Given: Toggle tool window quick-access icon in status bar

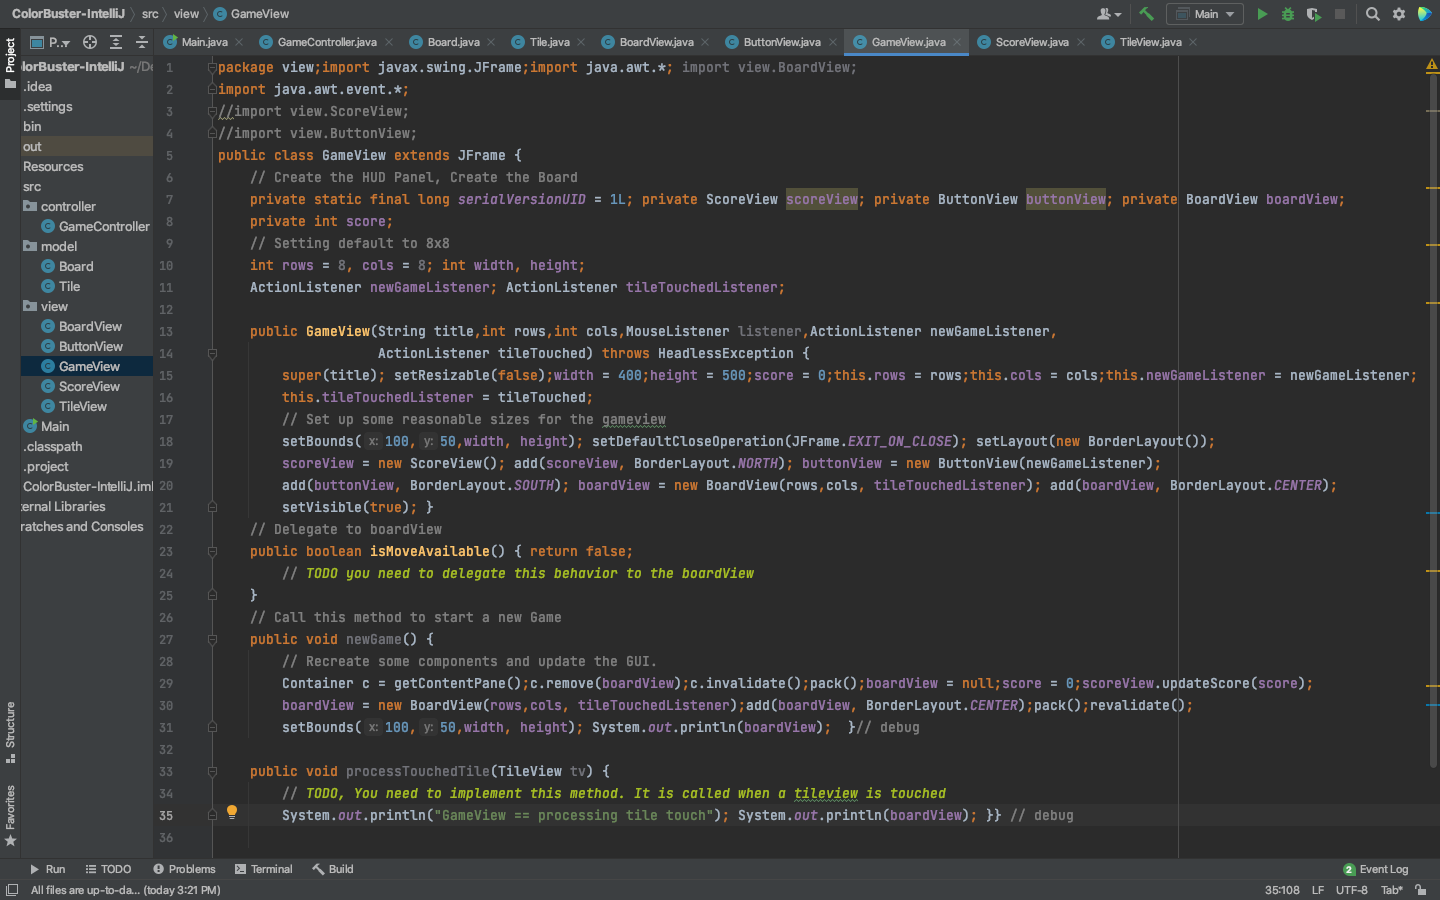Looking at the screenshot, I should 12,890.
